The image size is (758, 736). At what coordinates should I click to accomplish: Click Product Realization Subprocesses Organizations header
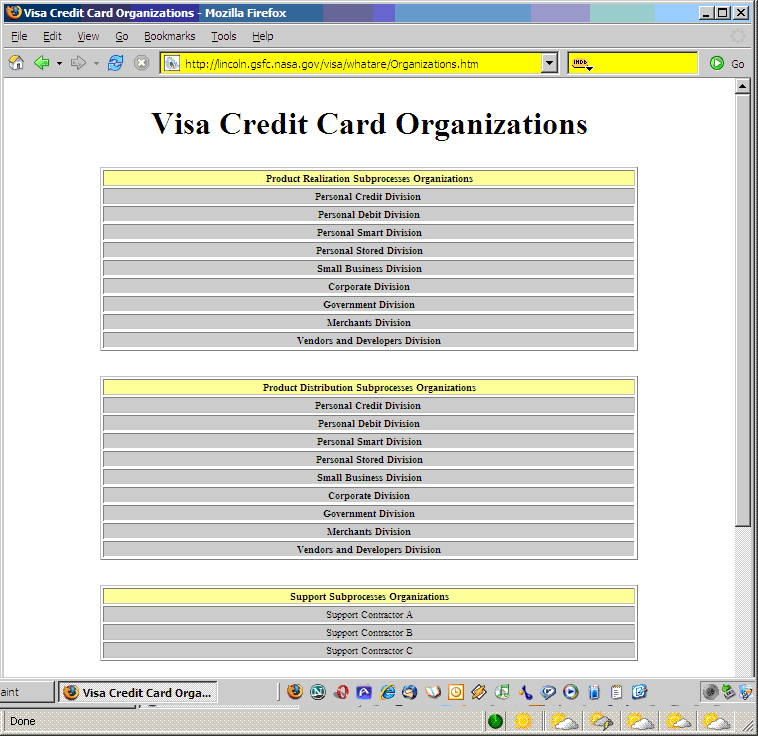tap(368, 178)
